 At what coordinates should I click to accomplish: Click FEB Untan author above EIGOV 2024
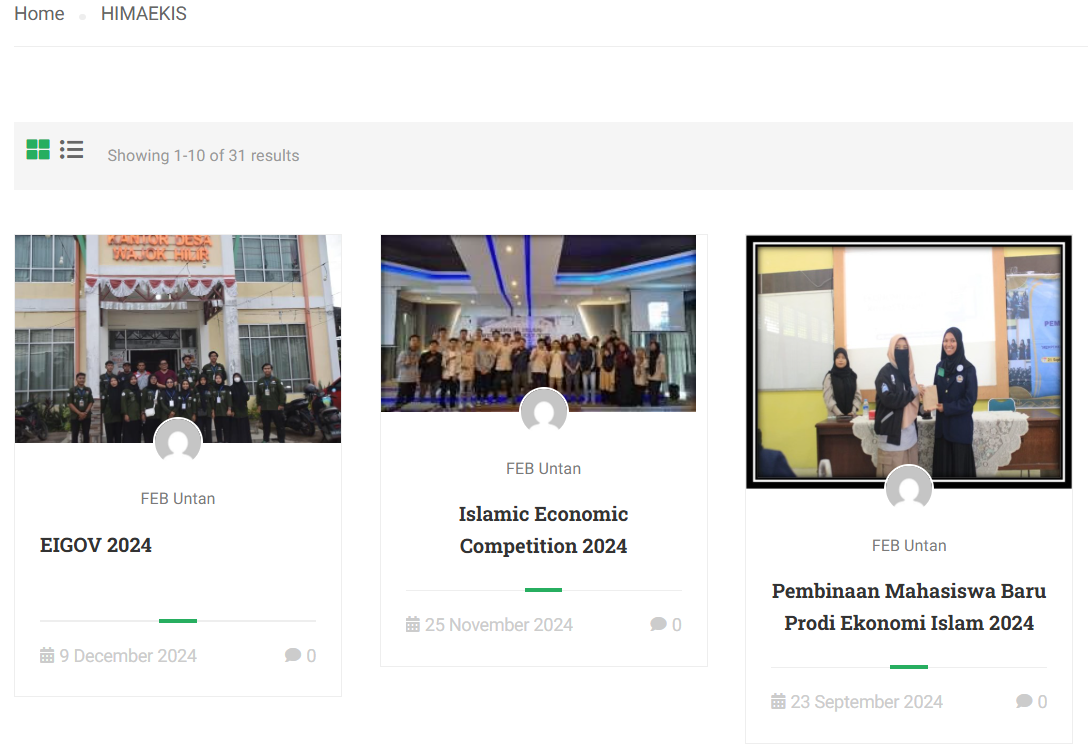point(178,498)
